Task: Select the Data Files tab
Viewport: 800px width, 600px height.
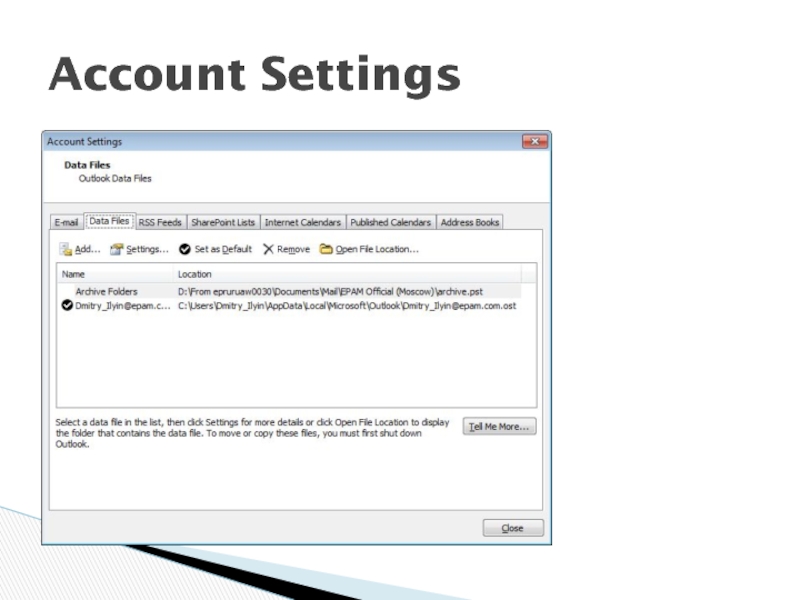Action: coord(108,221)
